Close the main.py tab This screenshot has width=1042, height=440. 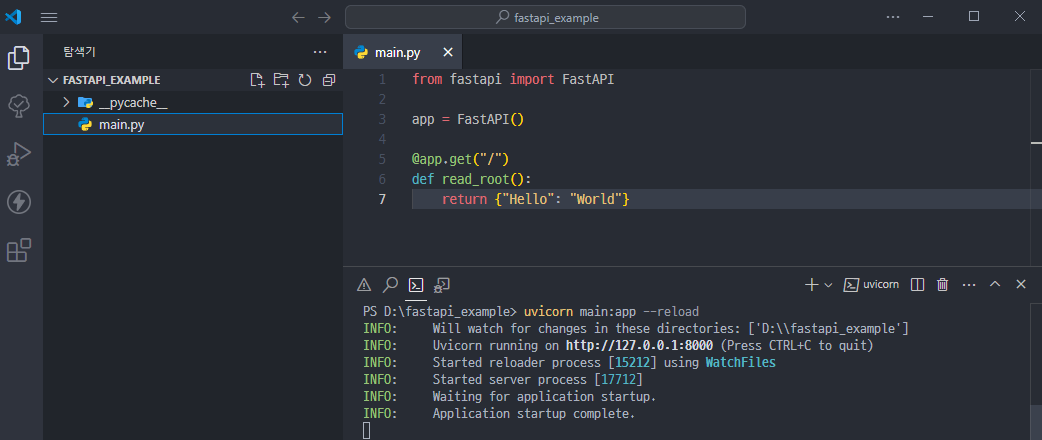[448, 53]
